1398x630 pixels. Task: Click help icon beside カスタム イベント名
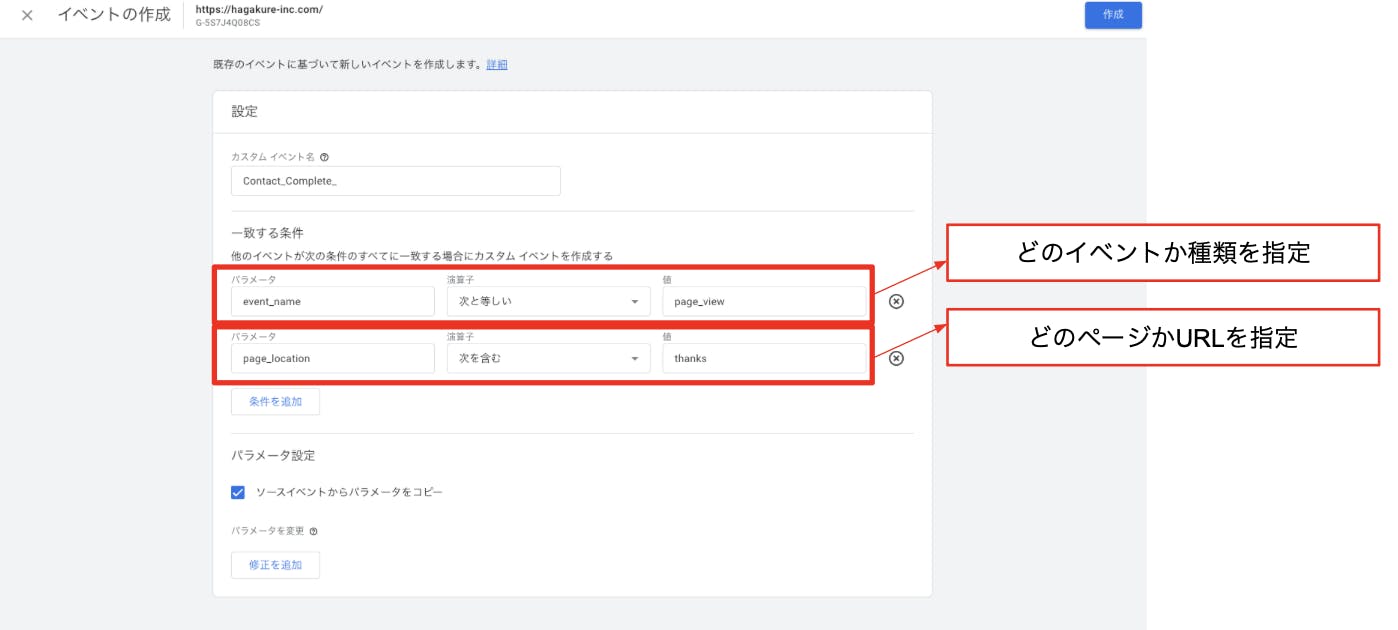click(x=324, y=157)
